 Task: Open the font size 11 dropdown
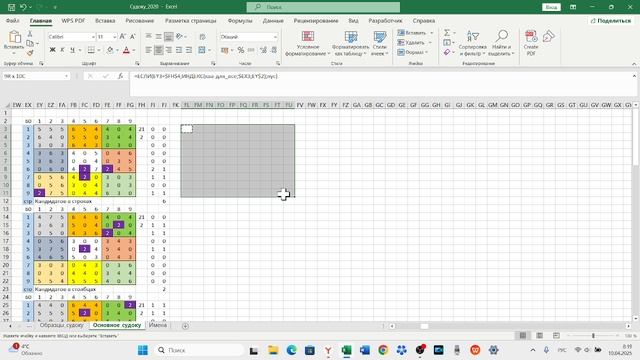click(x=115, y=37)
